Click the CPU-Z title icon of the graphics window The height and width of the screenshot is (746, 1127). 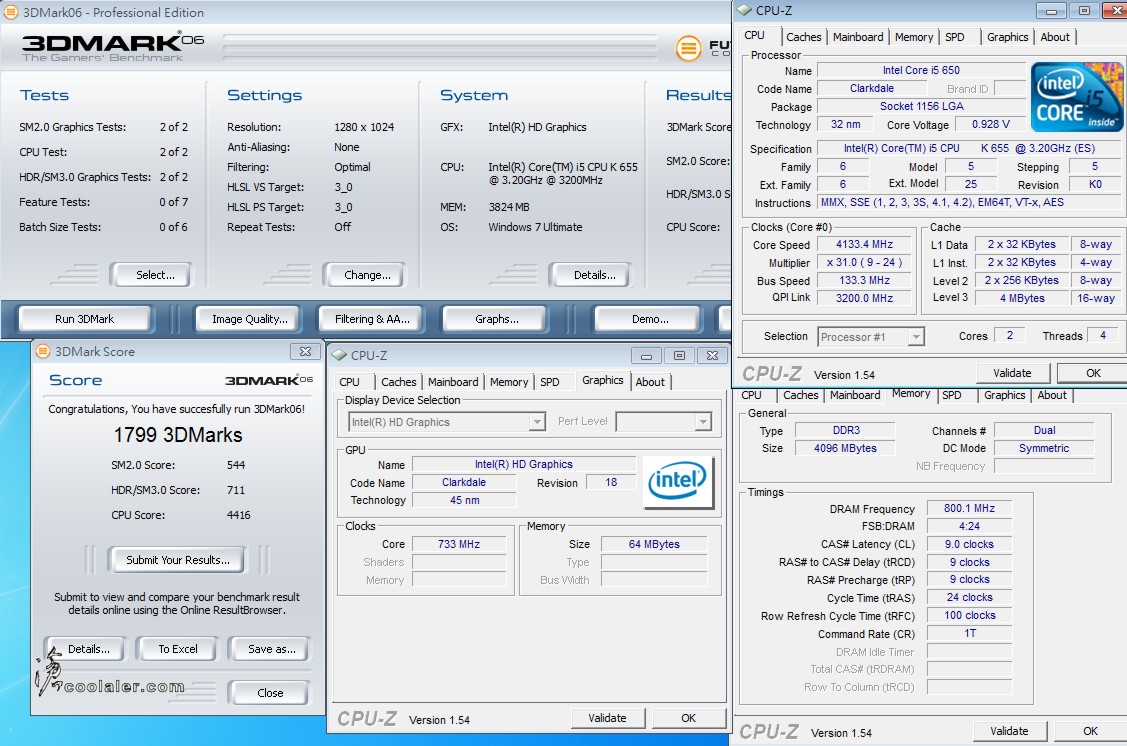(339, 356)
